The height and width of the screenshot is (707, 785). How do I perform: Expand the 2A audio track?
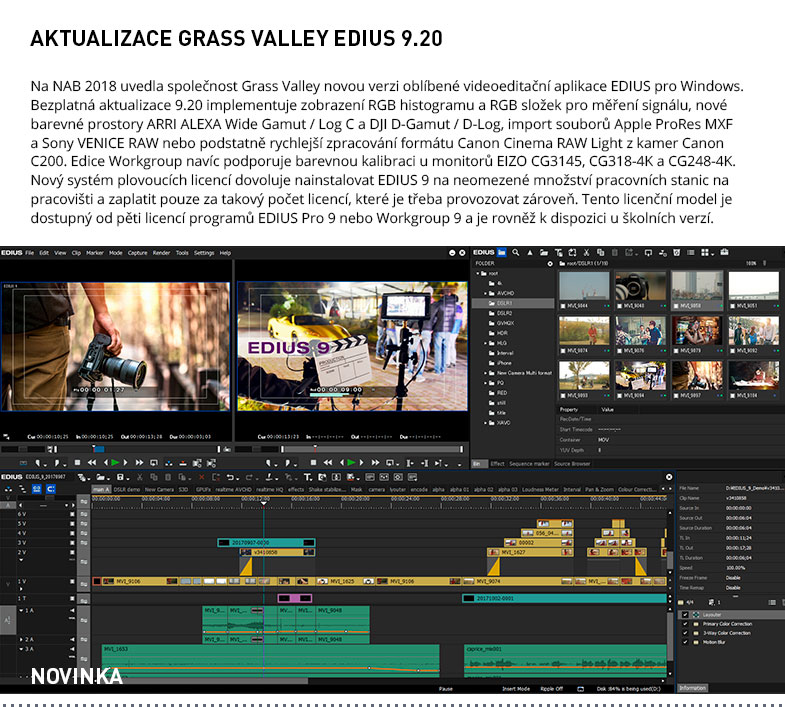21,639
